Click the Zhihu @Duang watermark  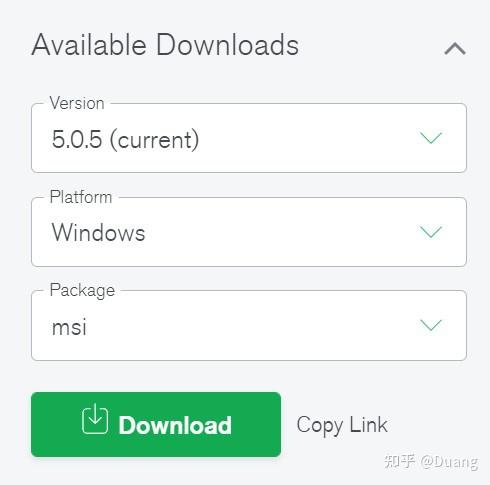tap(431, 462)
